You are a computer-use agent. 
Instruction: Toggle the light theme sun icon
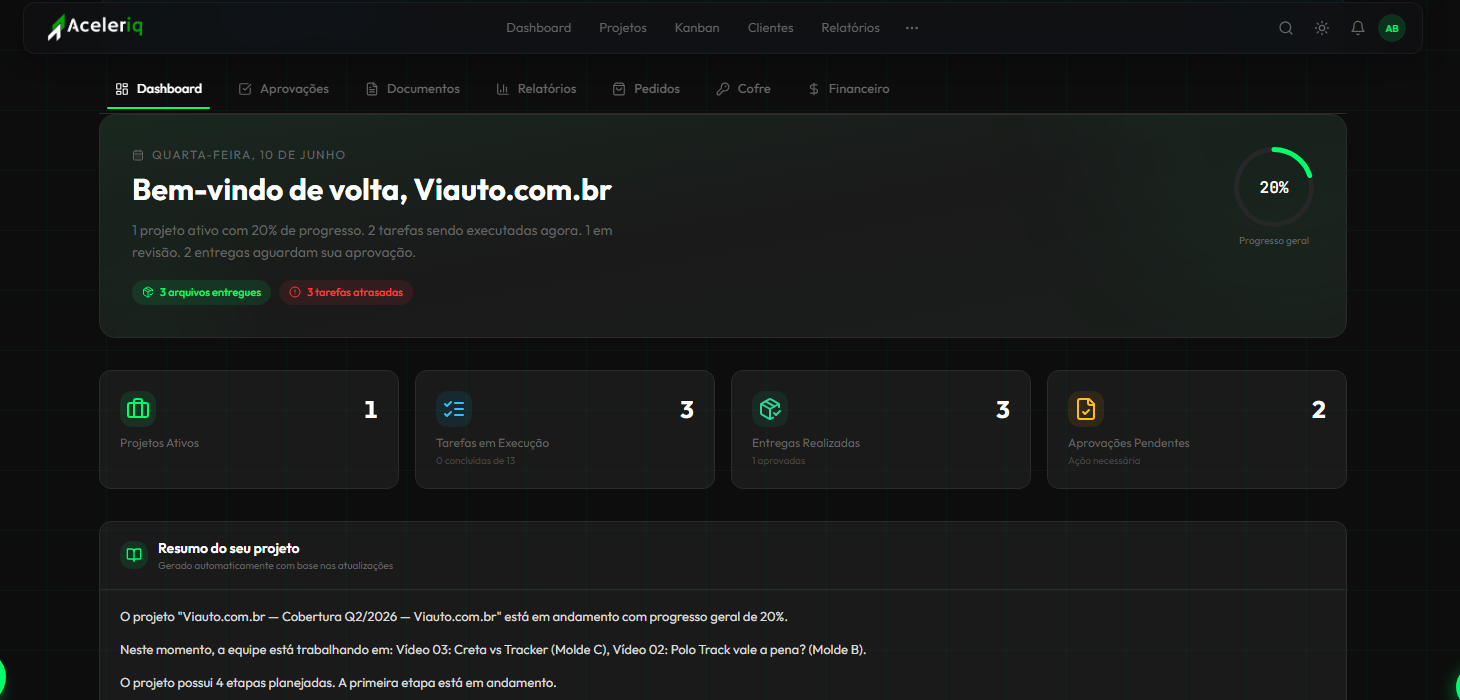pyautogui.click(x=1322, y=28)
